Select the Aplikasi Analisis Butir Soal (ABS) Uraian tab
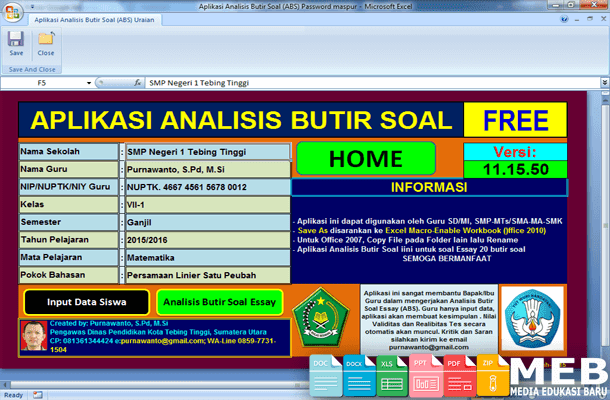 pyautogui.click(x=94, y=20)
